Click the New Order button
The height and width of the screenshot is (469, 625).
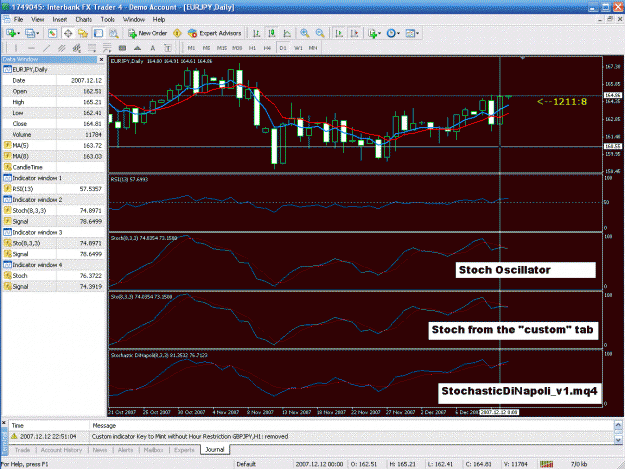[x=147, y=33]
